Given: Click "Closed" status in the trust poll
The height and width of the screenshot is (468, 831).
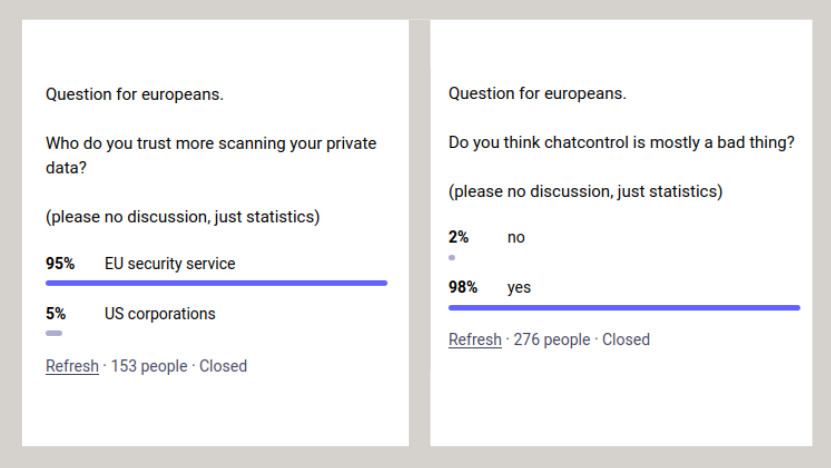Looking at the screenshot, I should point(223,366).
